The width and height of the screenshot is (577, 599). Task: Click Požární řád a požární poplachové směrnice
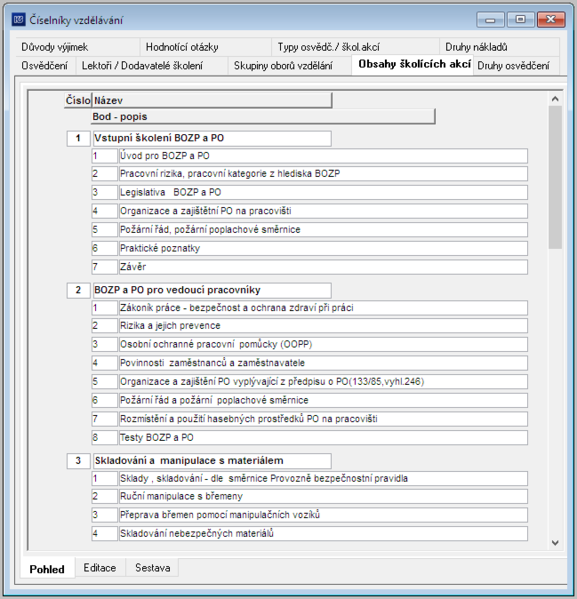point(323,400)
